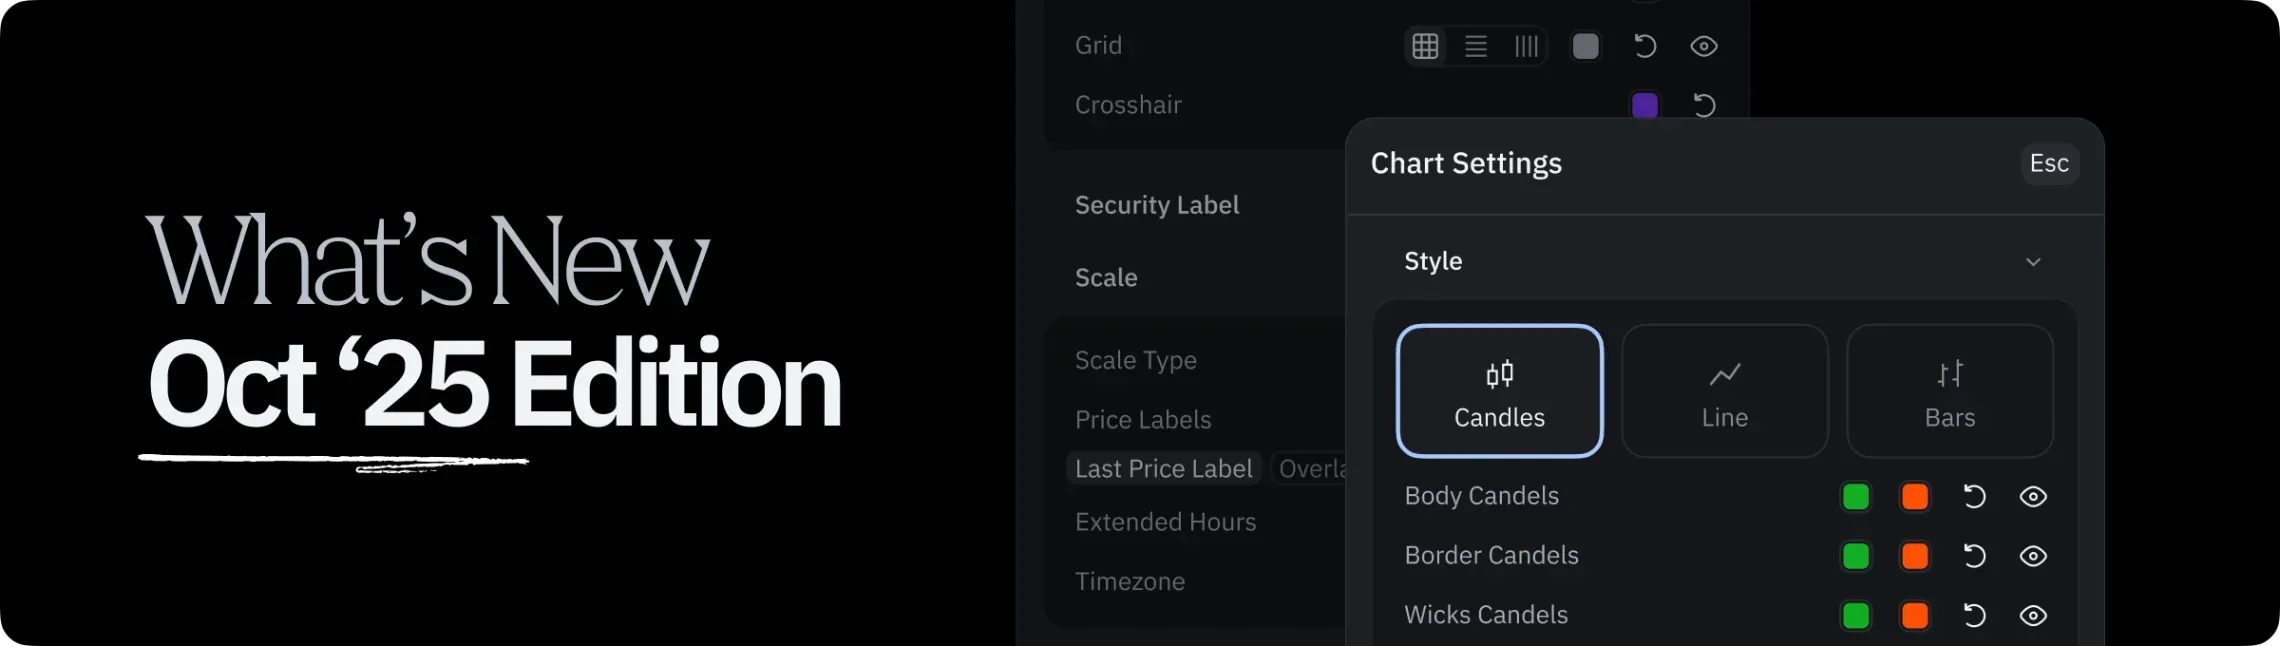Collapse the Style section chevron

[2033, 262]
